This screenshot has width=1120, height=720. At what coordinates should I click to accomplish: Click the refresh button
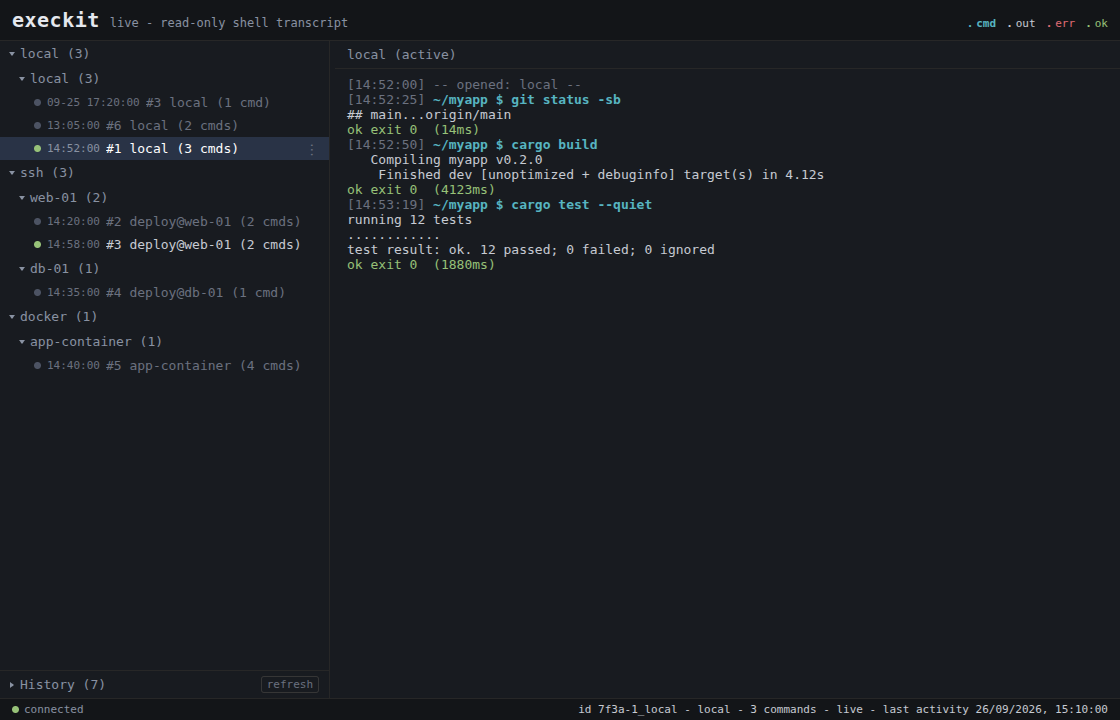(x=290, y=684)
